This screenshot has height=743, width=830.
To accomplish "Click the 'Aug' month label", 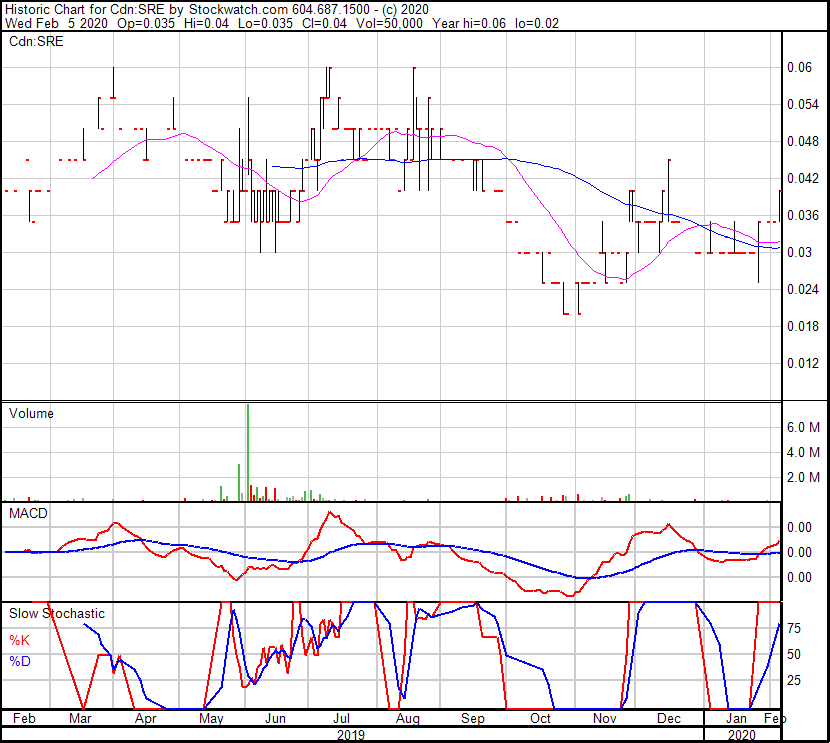I will pyautogui.click(x=408, y=719).
